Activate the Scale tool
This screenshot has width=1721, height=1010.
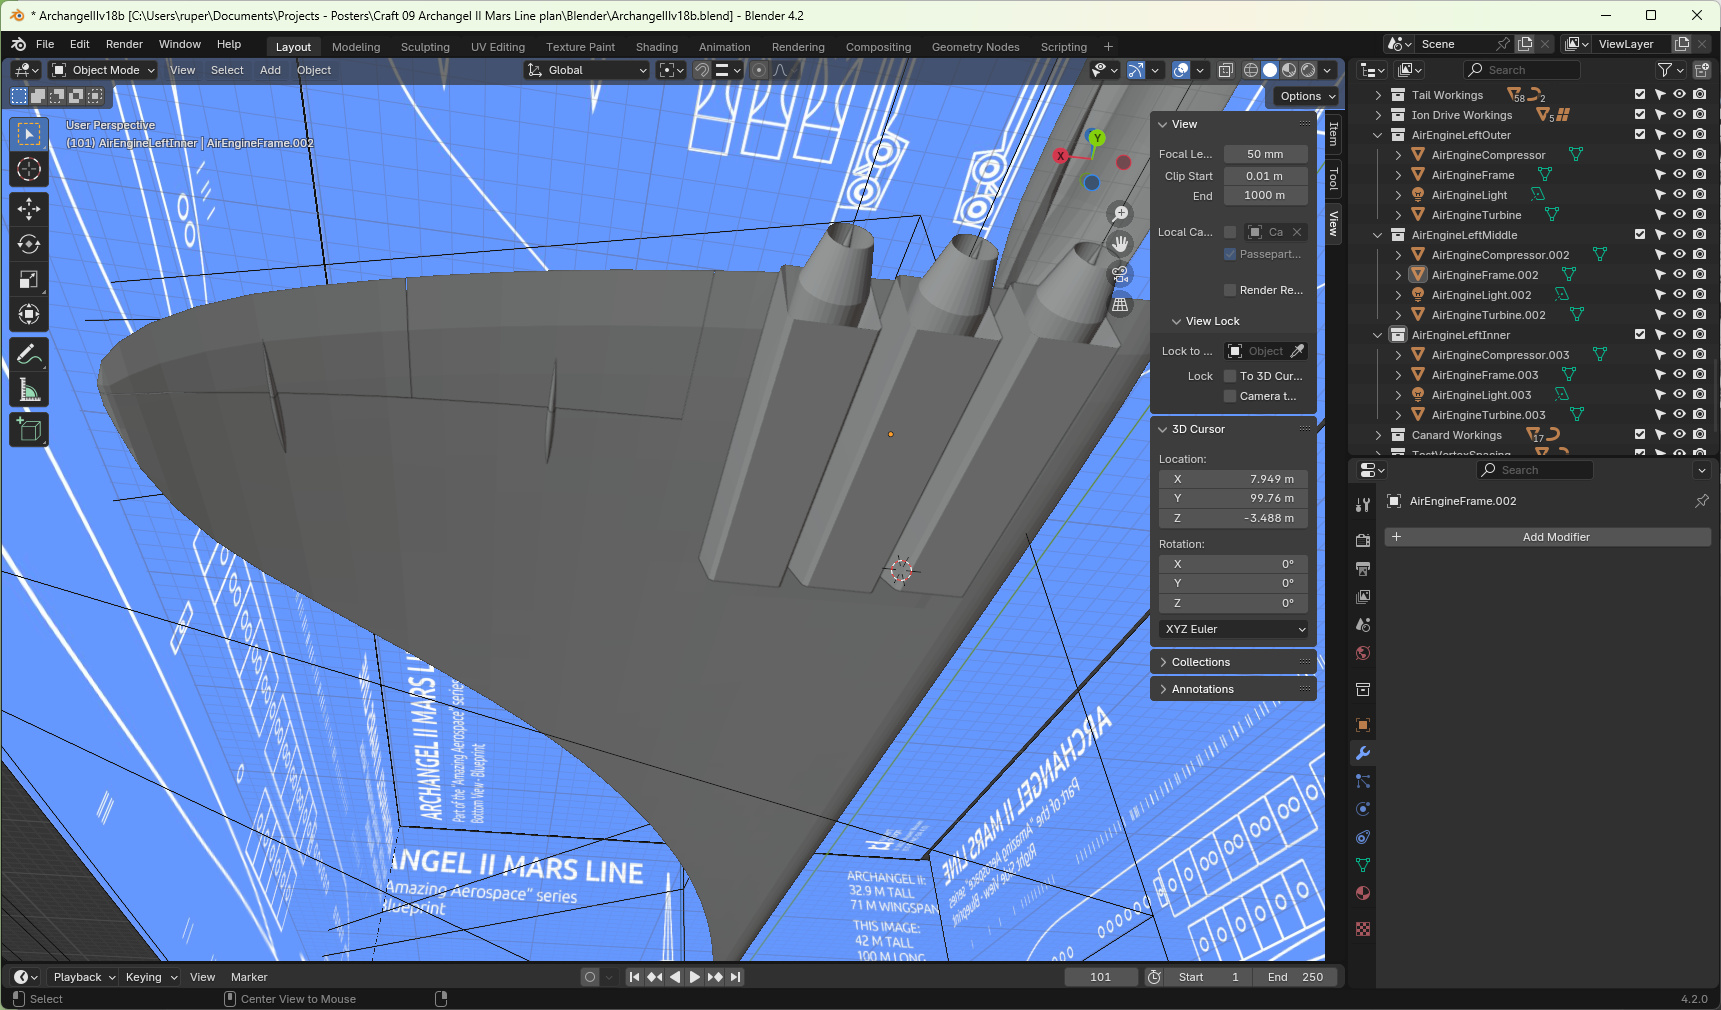click(29, 279)
